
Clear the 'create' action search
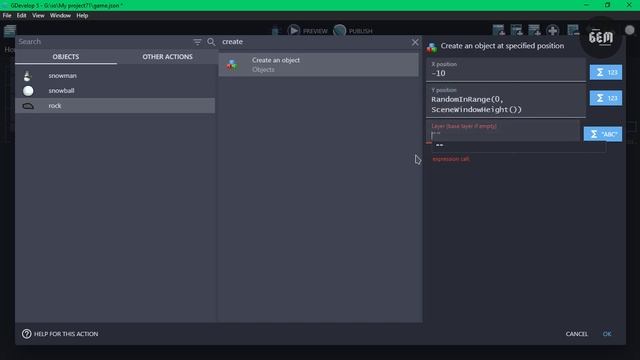415,42
